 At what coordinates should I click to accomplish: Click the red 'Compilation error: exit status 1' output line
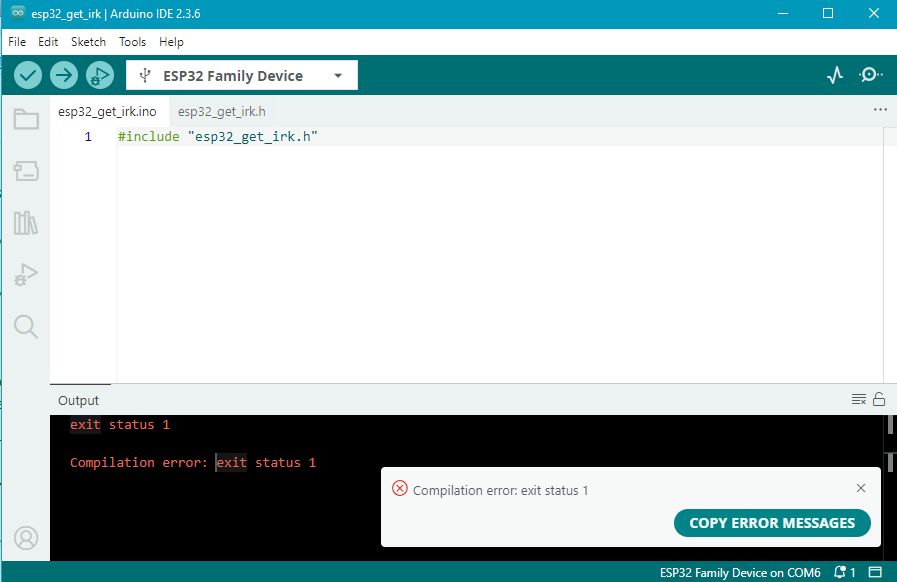(193, 462)
